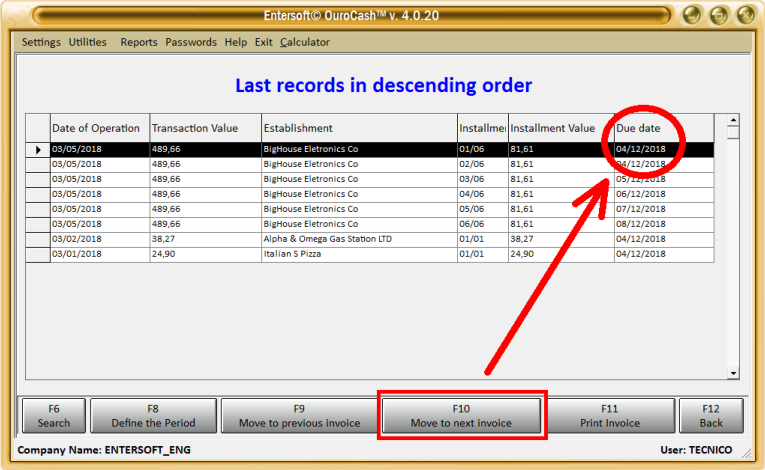Screen dimensions: 765x470
Task: Click due date 06/12/2018
Action: 664,194
